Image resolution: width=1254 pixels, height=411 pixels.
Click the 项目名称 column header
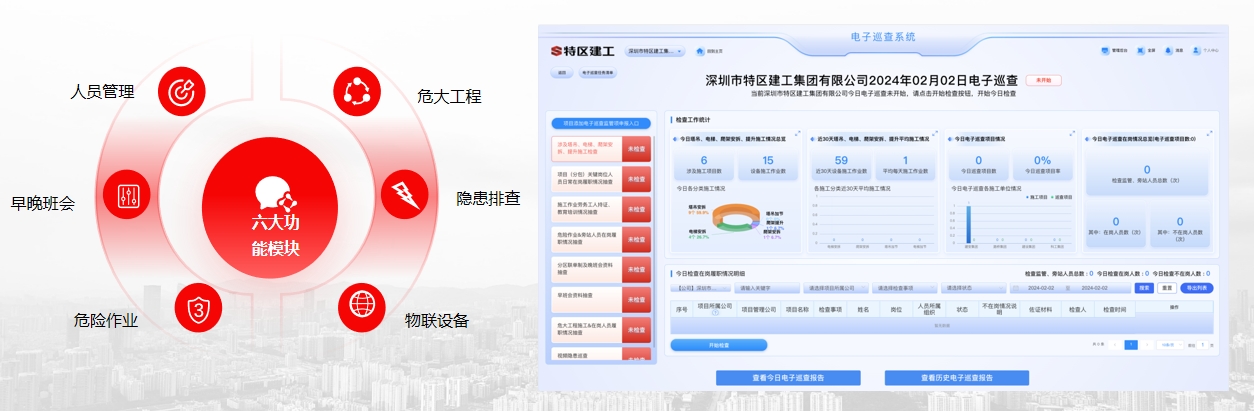(x=796, y=310)
